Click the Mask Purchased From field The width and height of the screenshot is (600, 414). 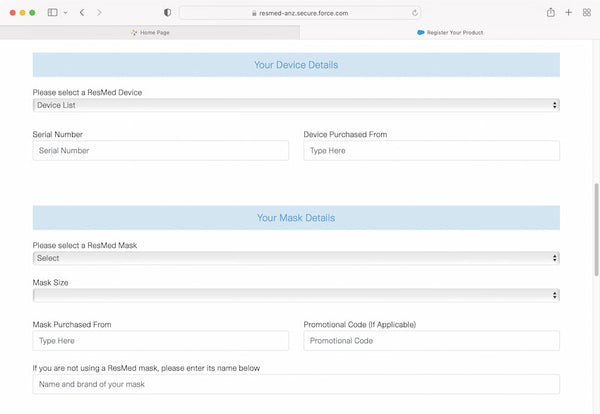[x=161, y=341]
